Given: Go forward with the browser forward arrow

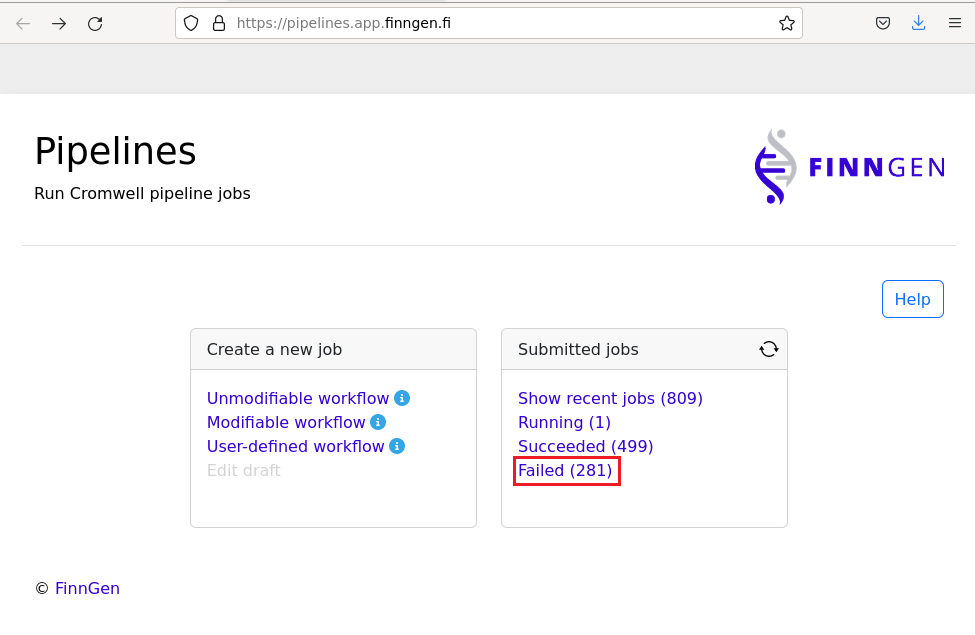Looking at the screenshot, I should (59, 23).
